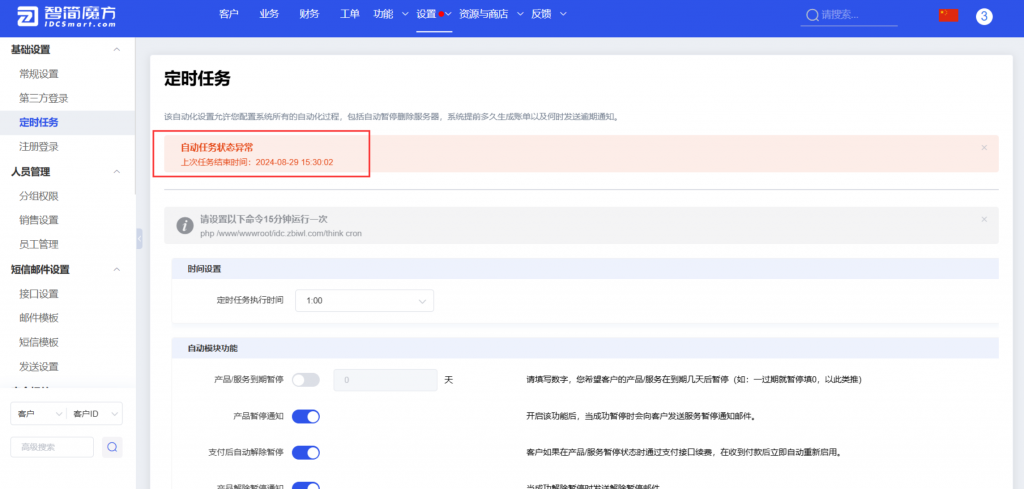
Task: Switch language via the China flag icon
Action: 948,15
